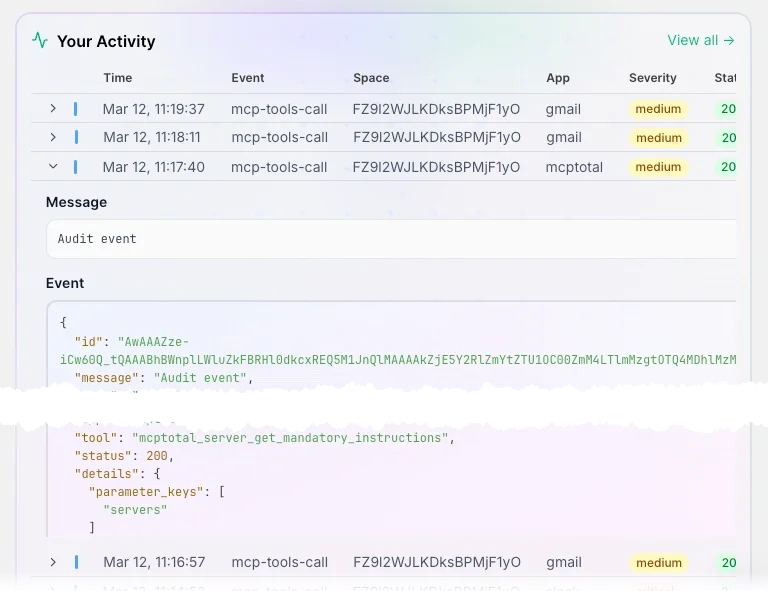The image size is (768, 591).
Task: Expand the Mar 12, 11:19:37 activity row
Action: pyautogui.click(x=53, y=109)
